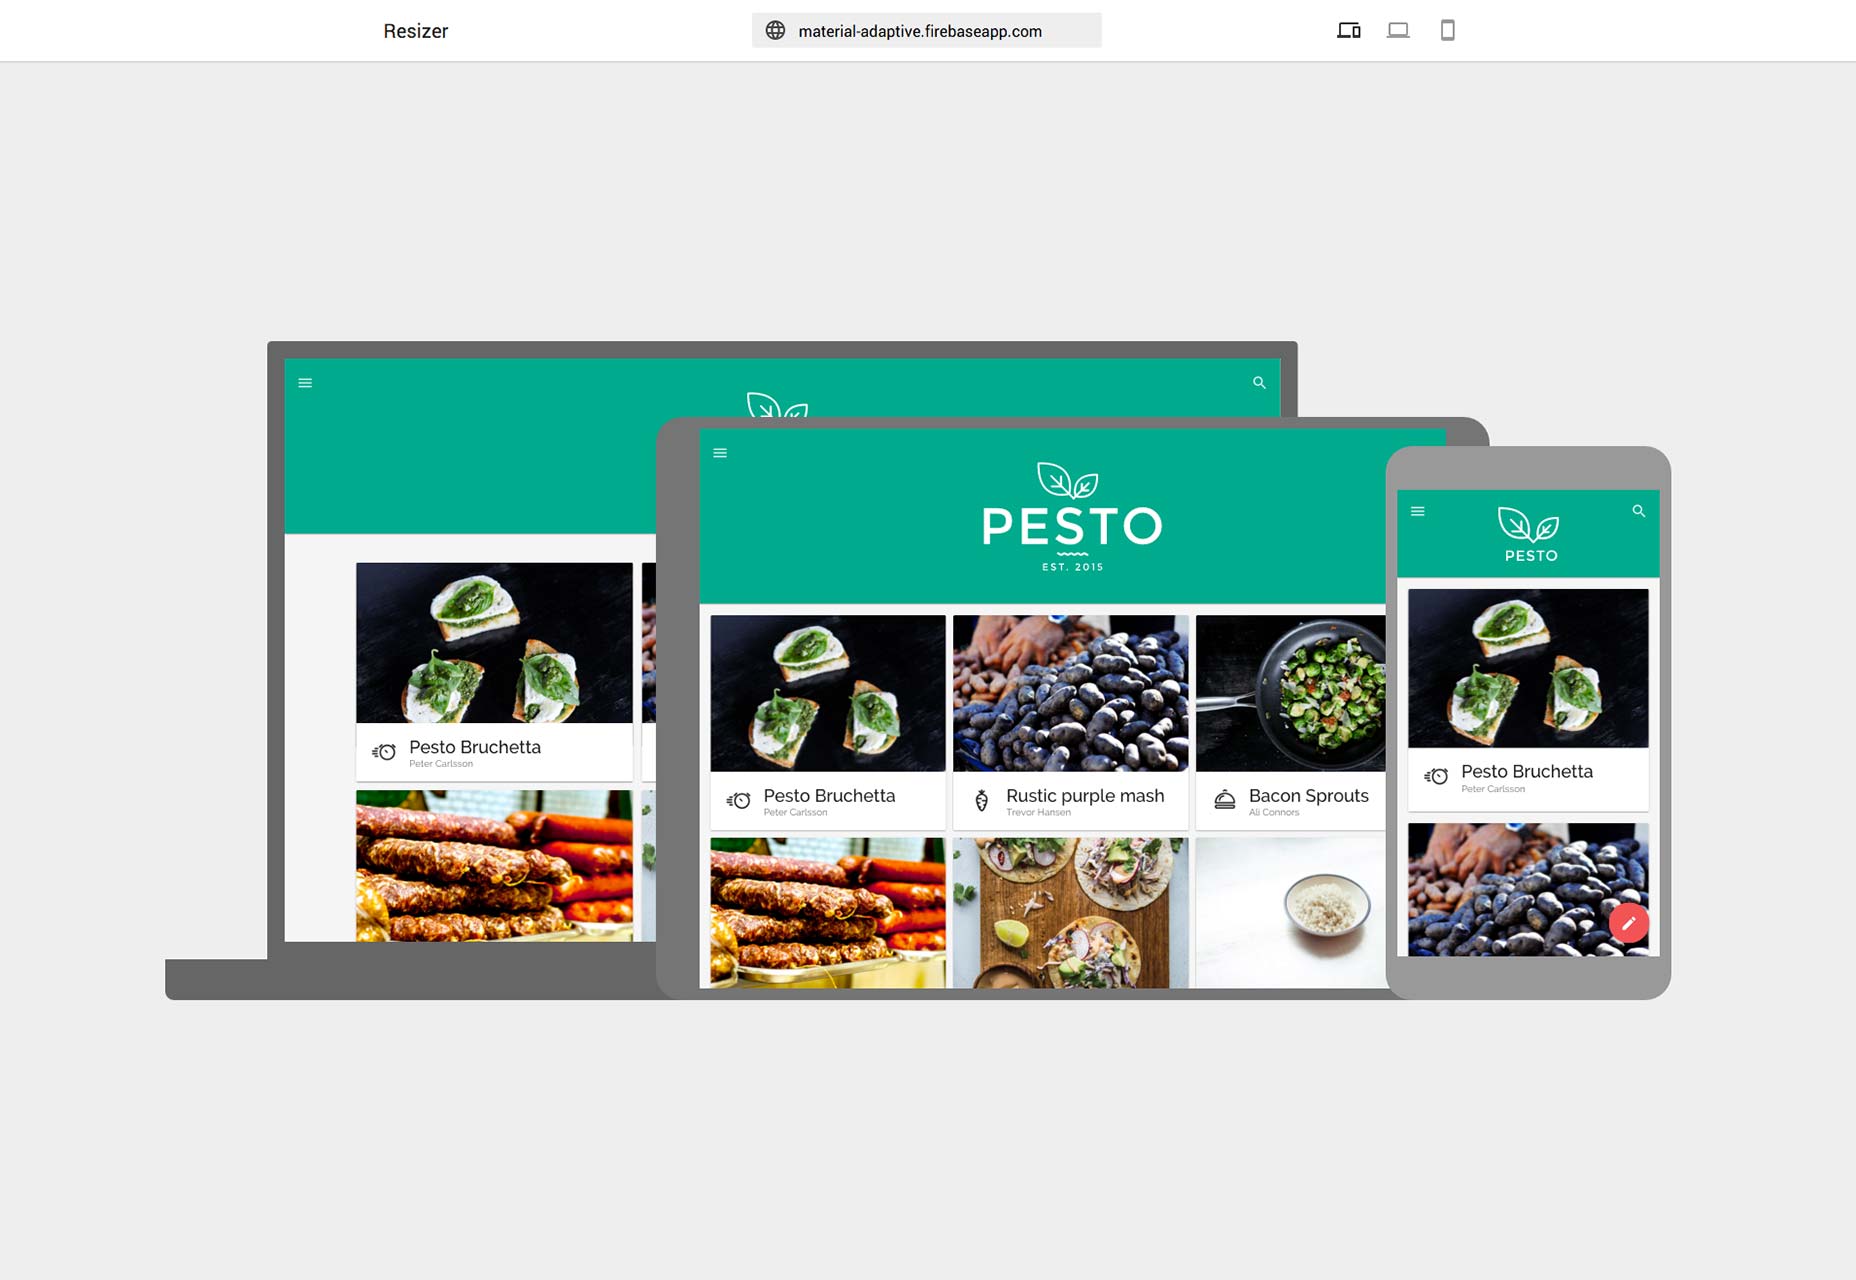Click Pesto Bruchetta title in tablet preview

pyautogui.click(x=829, y=796)
